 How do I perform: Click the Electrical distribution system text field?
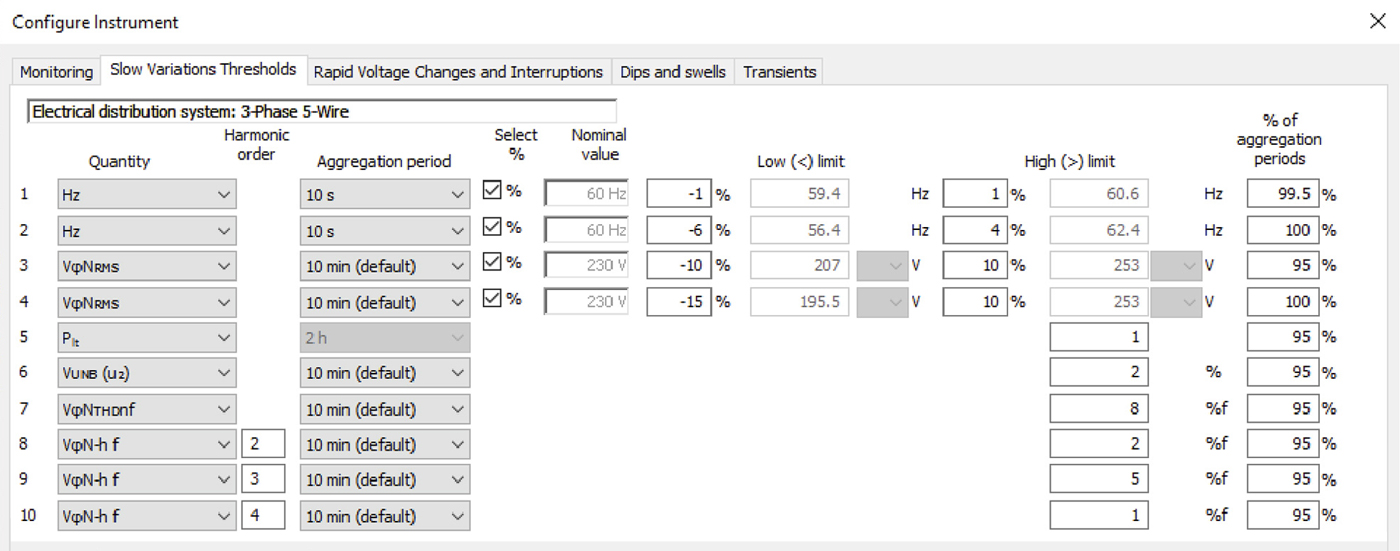pos(322,112)
